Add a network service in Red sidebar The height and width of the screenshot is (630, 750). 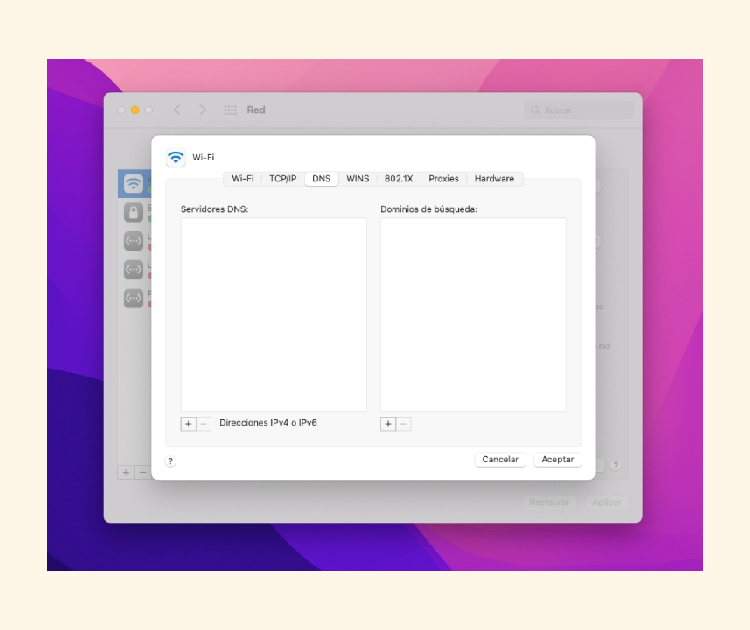pyautogui.click(x=126, y=473)
